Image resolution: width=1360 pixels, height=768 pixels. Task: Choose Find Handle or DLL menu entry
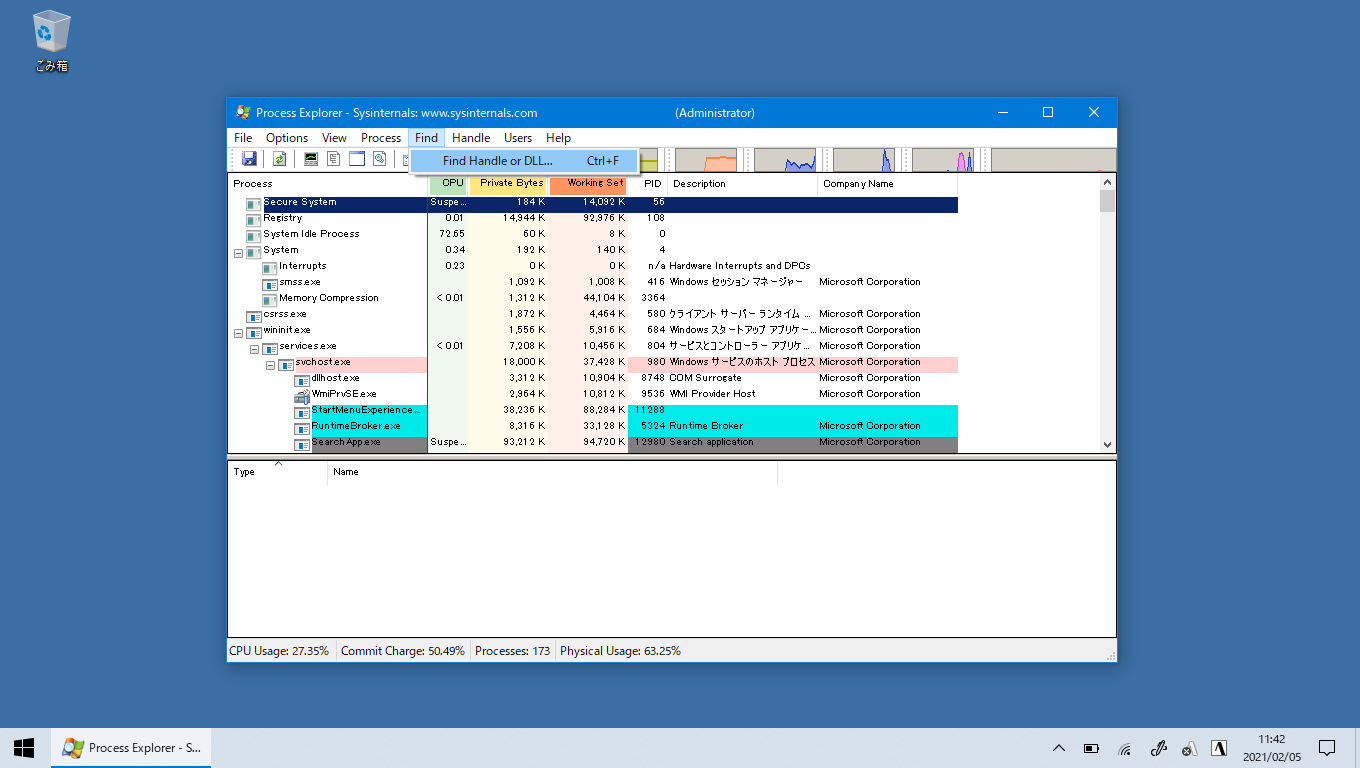tap(525, 161)
